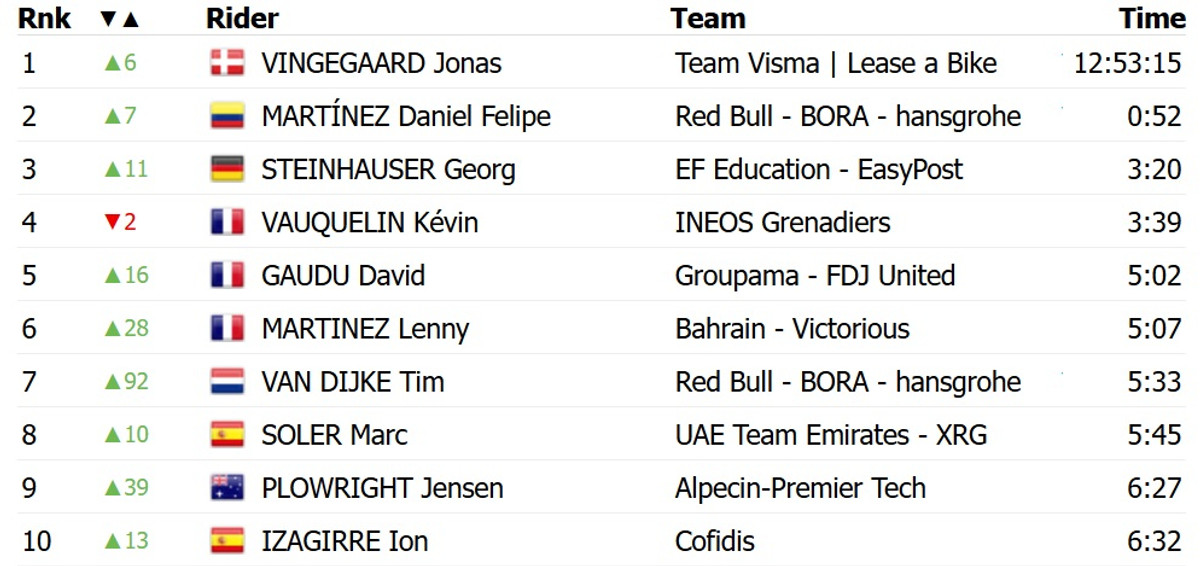The width and height of the screenshot is (1200, 566).
Task: Click the Australian flag beside Plowright
Action: click(227, 488)
